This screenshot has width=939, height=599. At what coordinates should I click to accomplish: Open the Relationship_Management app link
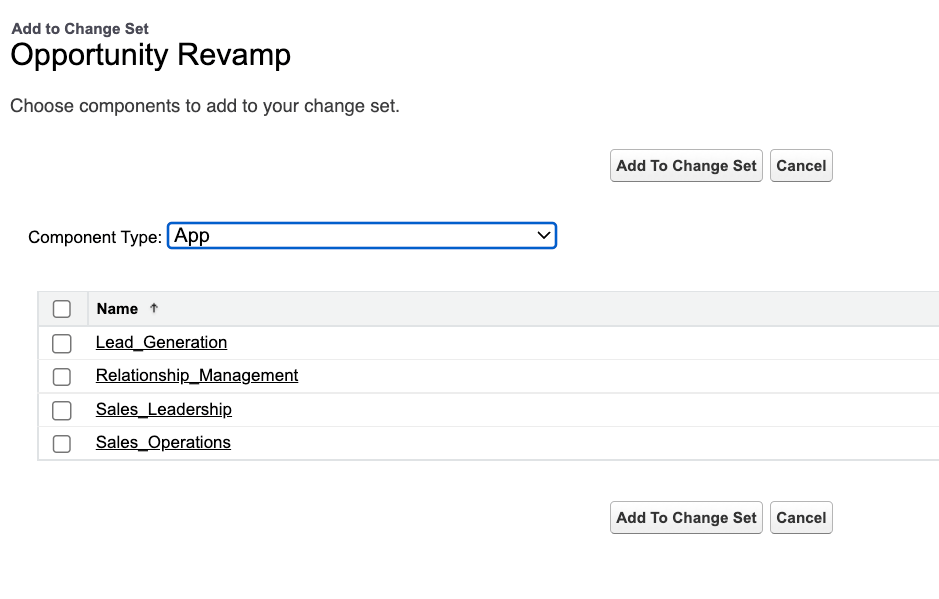coord(197,376)
